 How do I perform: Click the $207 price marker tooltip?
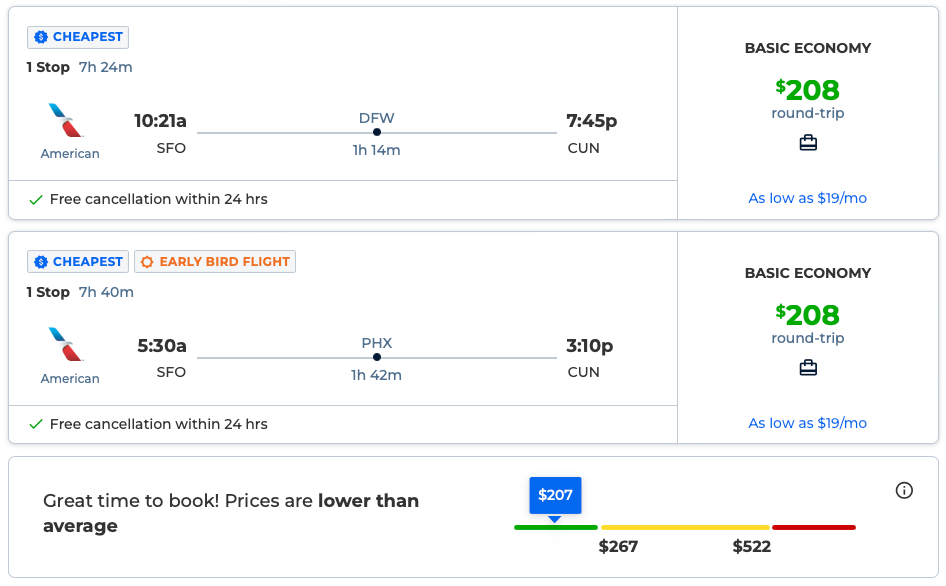(x=555, y=495)
